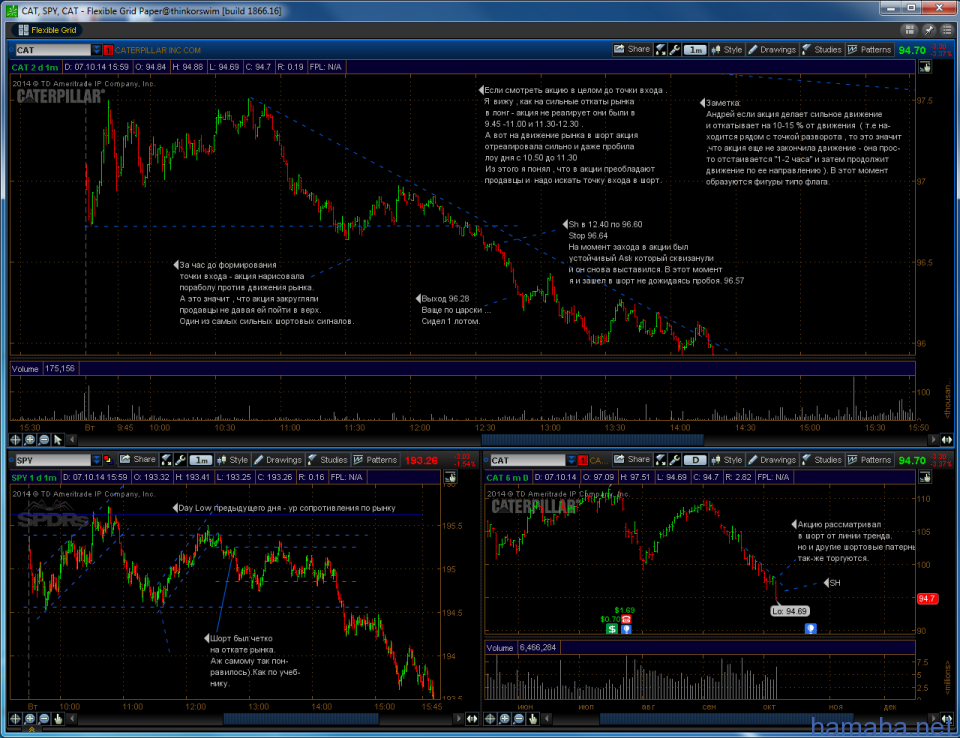Edit the SPY symbol field

(53, 461)
